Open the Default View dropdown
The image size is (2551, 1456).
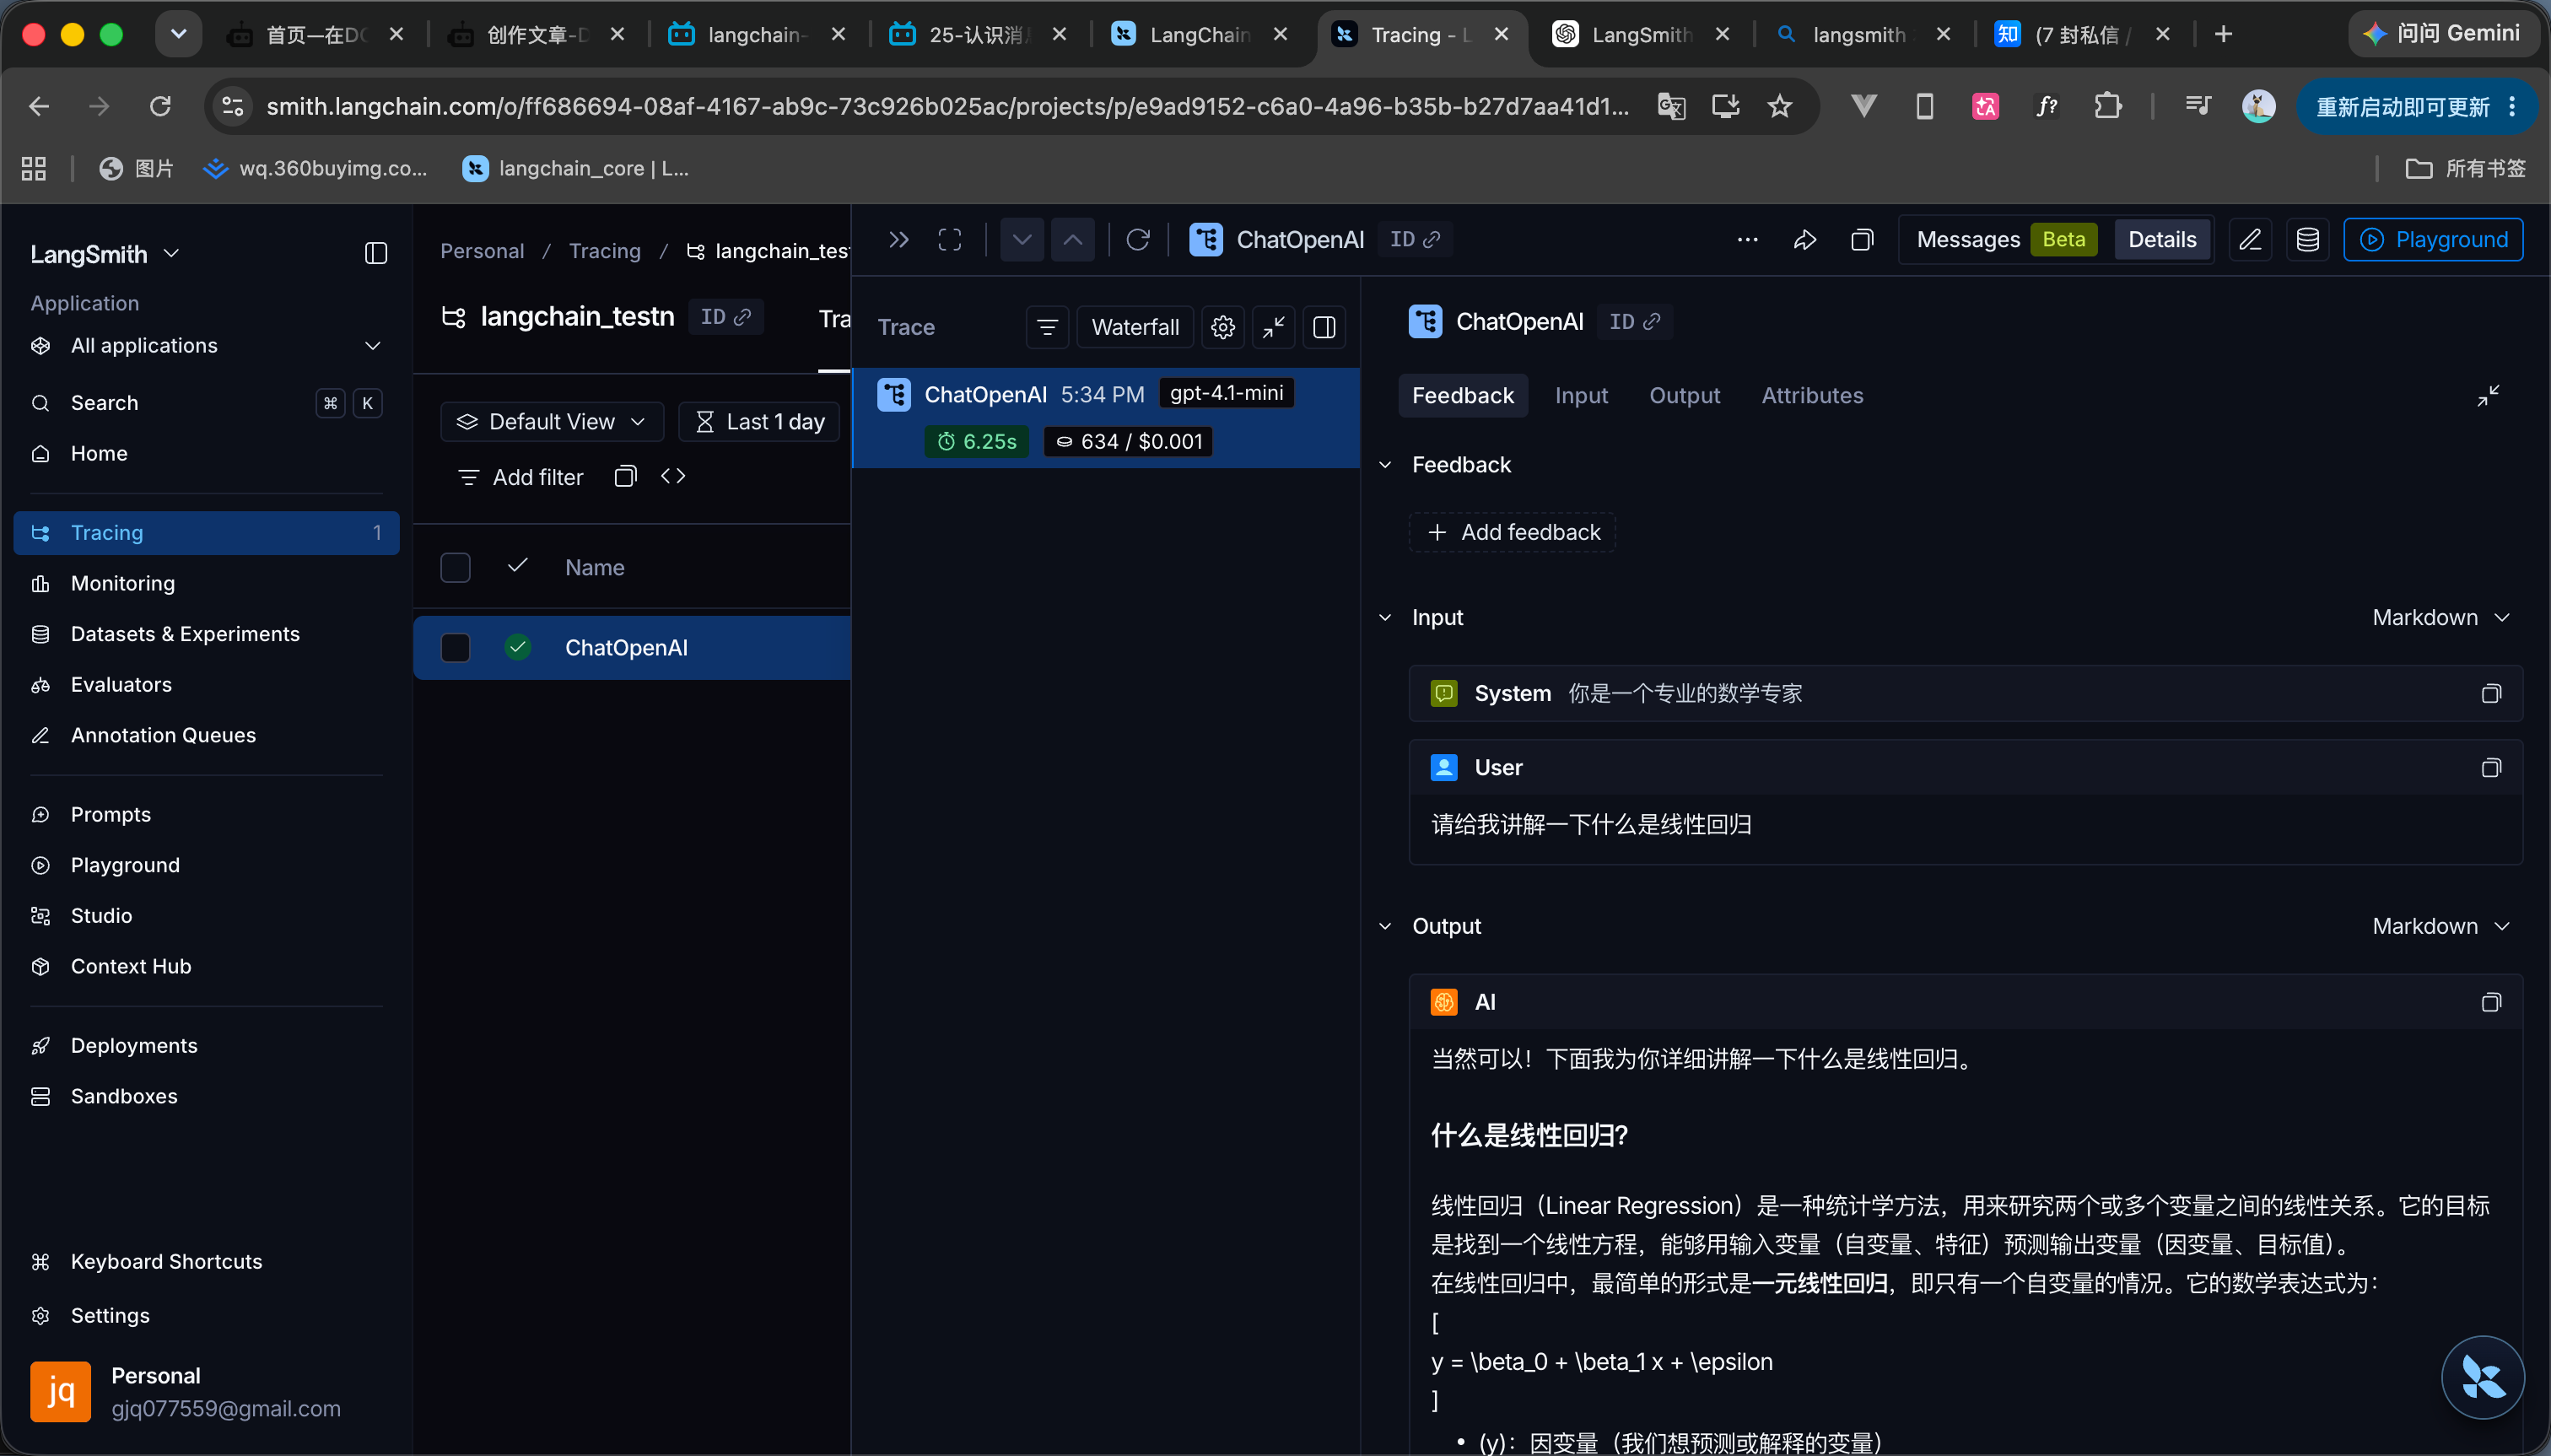552,422
